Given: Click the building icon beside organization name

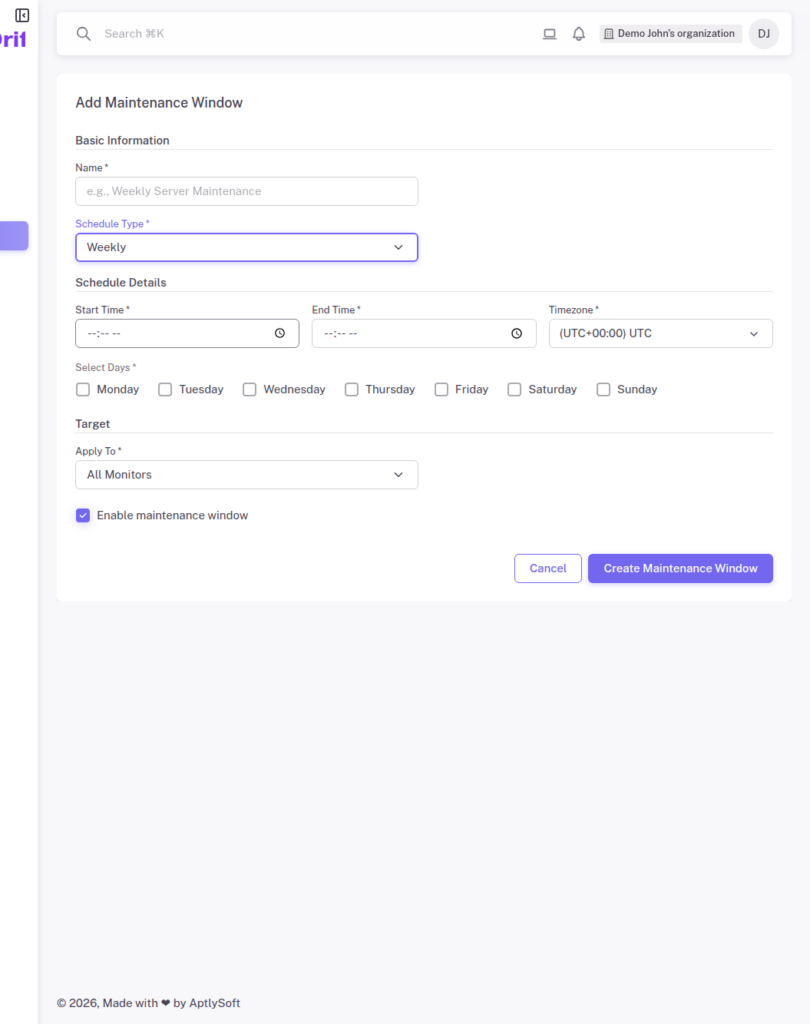Looking at the screenshot, I should tap(608, 33).
